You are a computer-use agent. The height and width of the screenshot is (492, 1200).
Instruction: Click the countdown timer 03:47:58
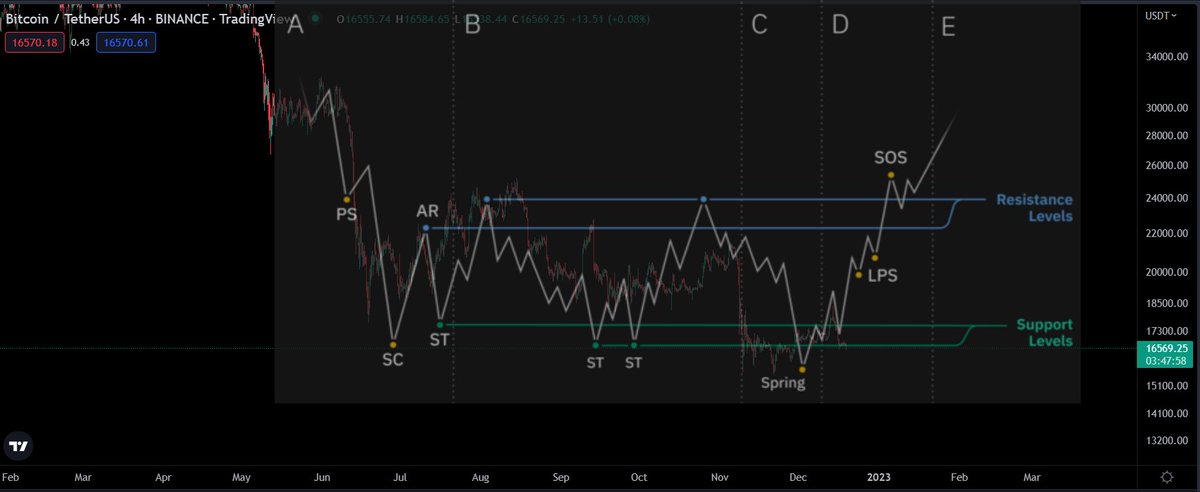pos(1166,361)
